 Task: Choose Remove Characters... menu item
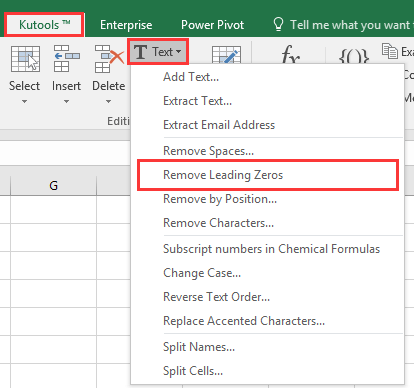coord(268,223)
